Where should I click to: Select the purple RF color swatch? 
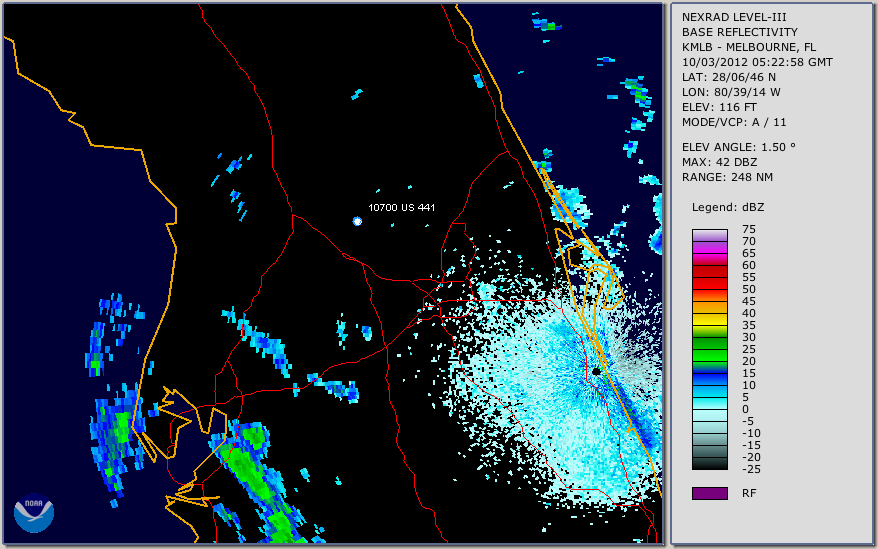tap(709, 493)
